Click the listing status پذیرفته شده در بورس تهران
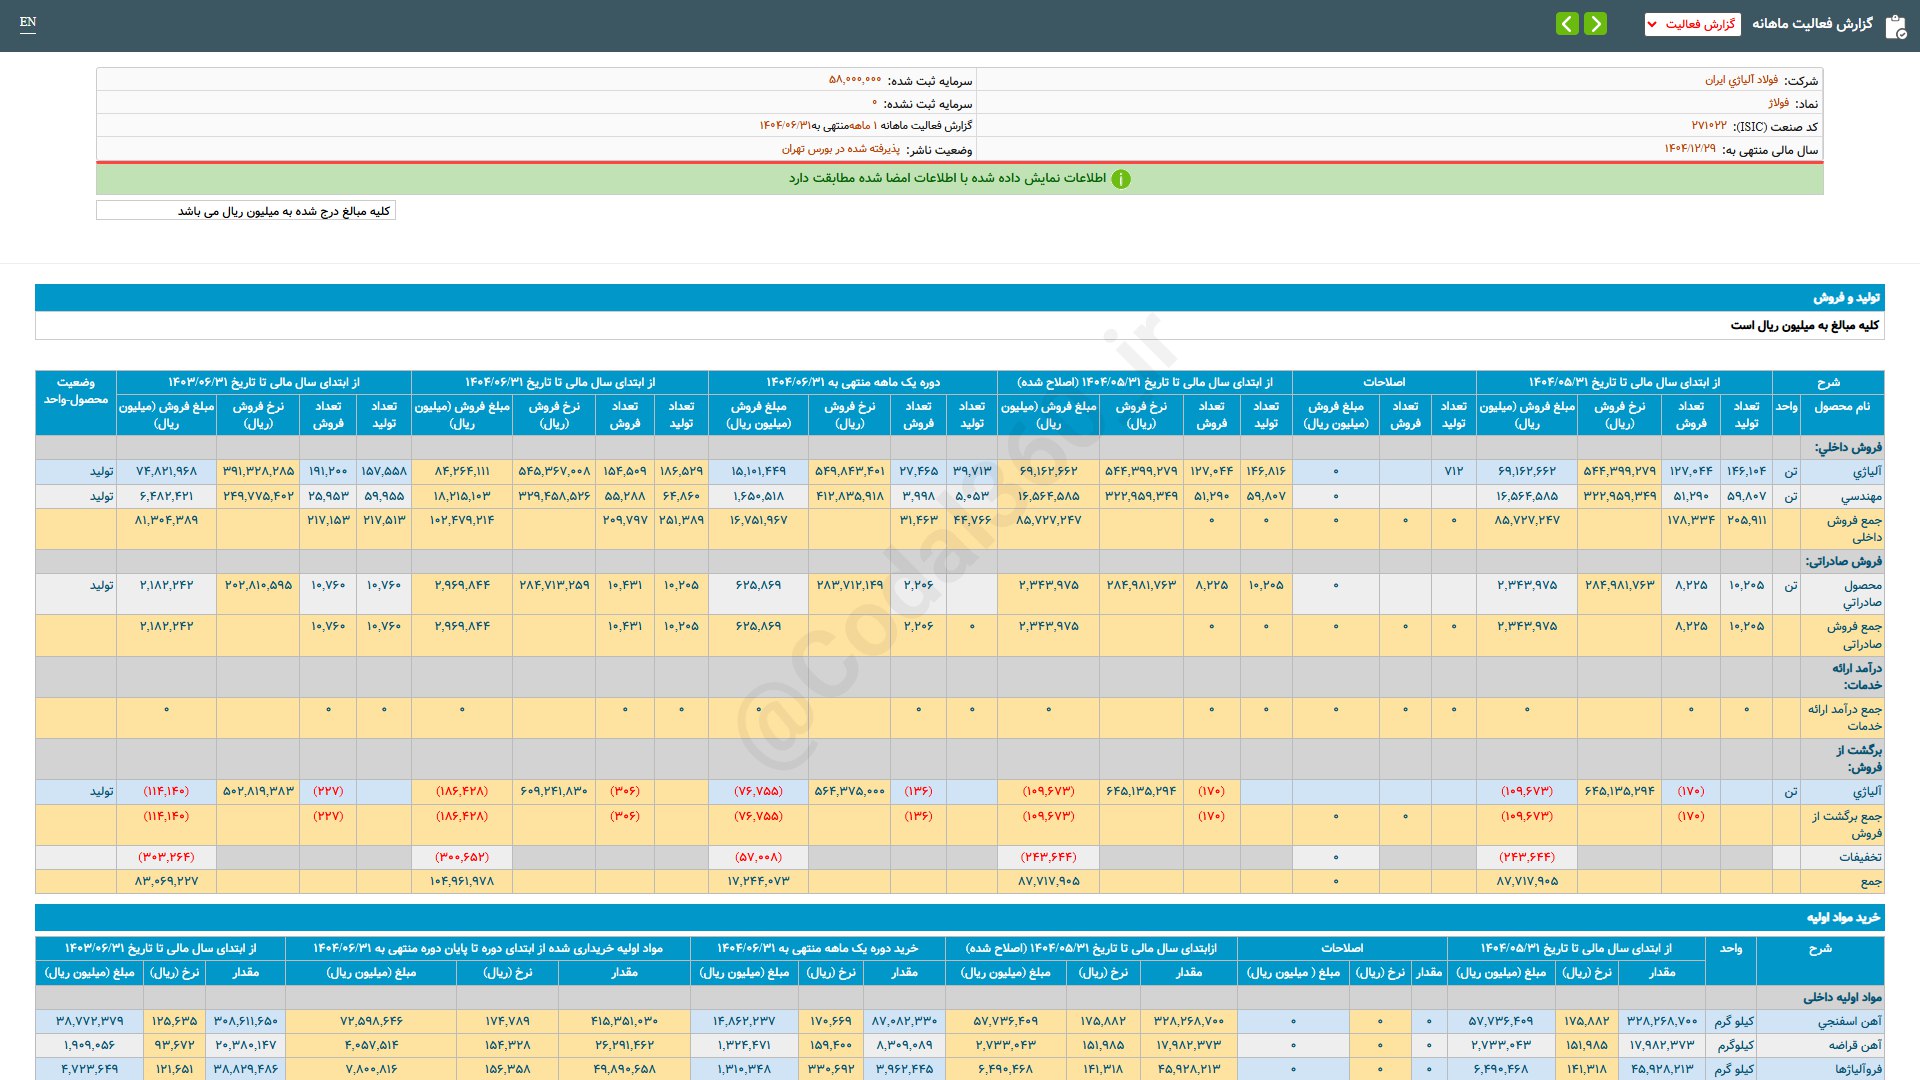Screen dimensions: 1920x1080 click(x=840, y=149)
